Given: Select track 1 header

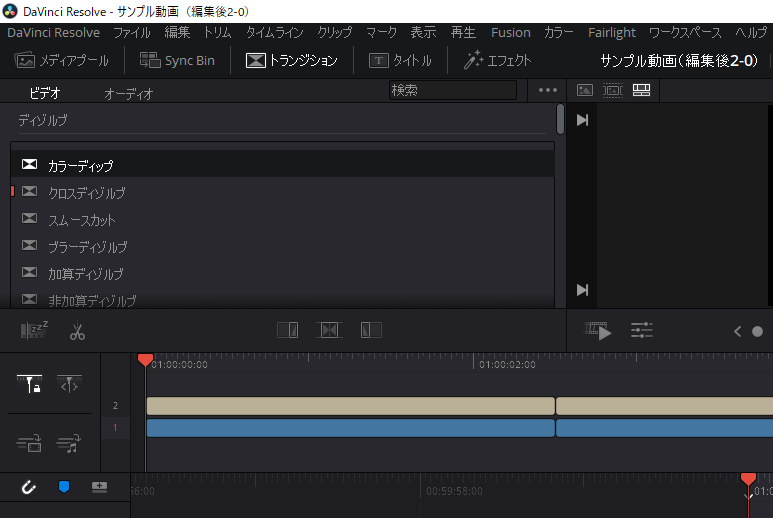Looking at the screenshot, I should click(x=115, y=427).
